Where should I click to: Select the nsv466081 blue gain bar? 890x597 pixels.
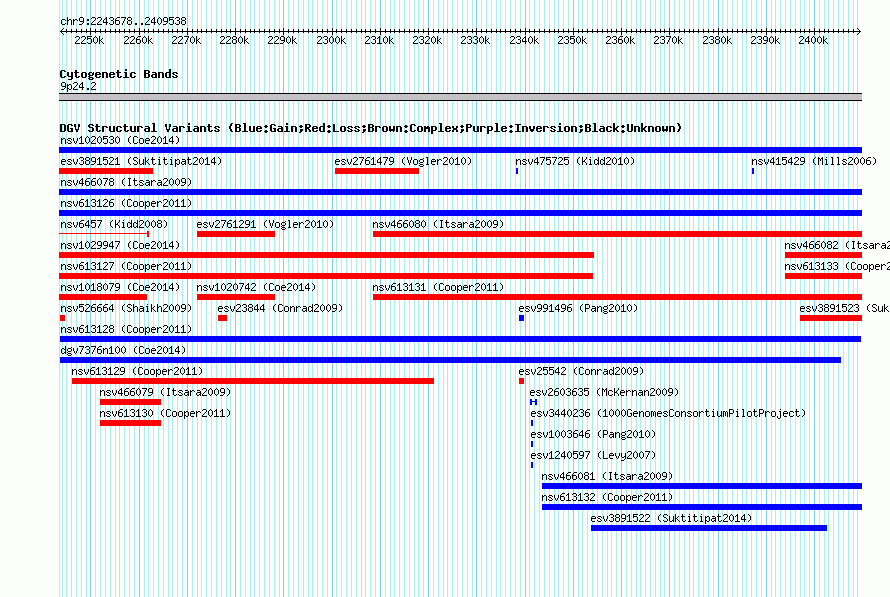pos(702,486)
